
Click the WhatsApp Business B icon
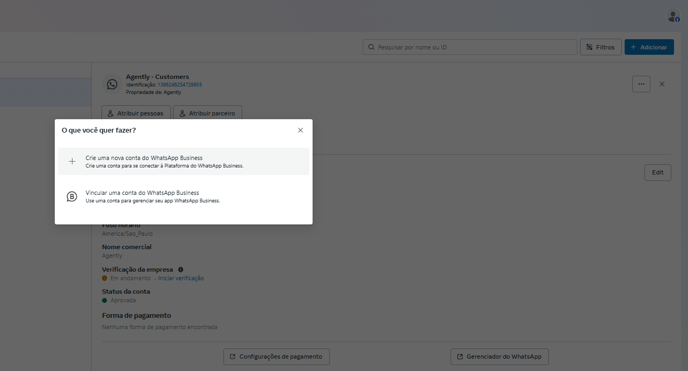click(x=72, y=196)
